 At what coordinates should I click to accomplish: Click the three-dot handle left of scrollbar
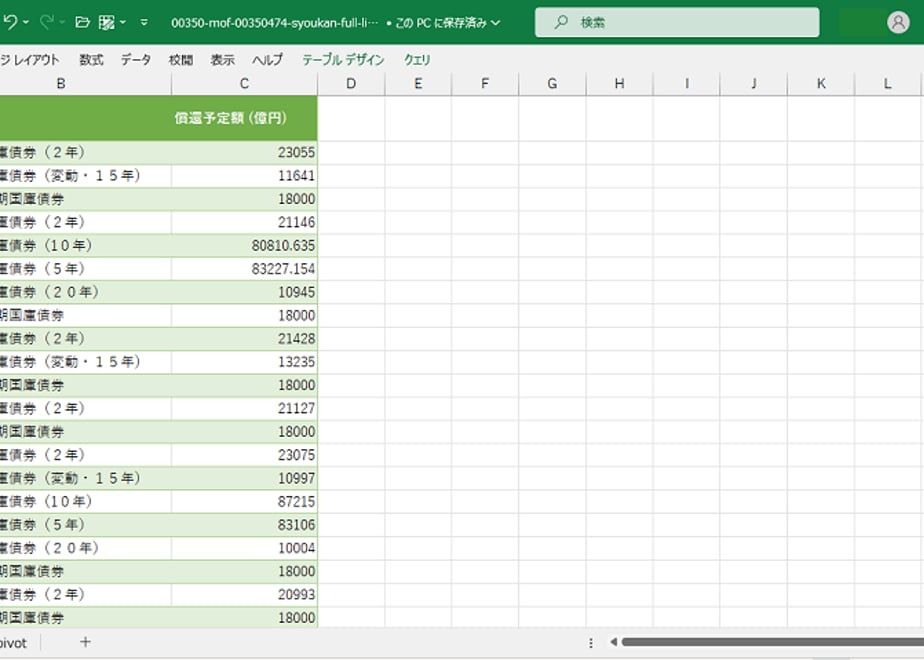point(590,642)
